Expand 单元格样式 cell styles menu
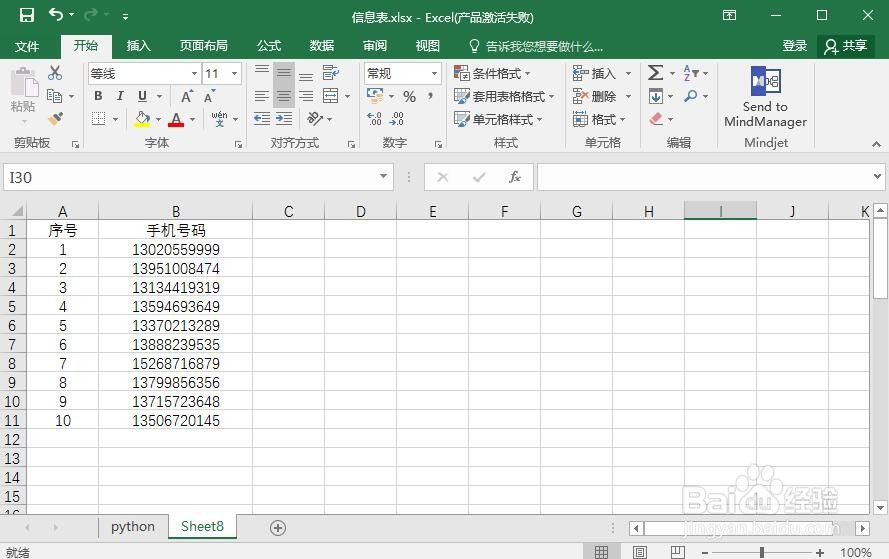889x559 pixels. click(x=498, y=119)
